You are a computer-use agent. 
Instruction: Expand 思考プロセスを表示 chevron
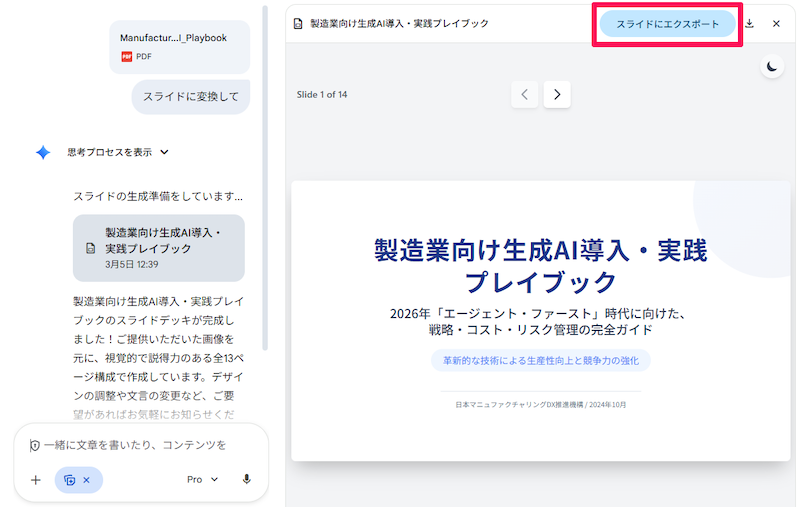[164, 152]
